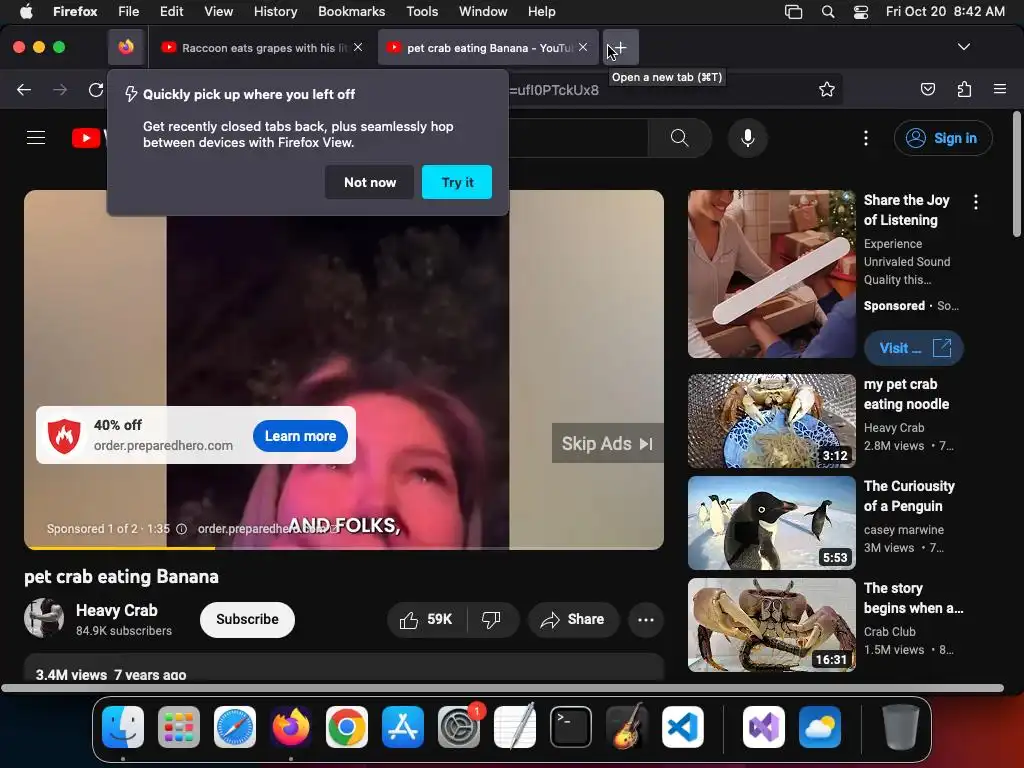Image resolution: width=1024 pixels, height=768 pixels.
Task: Open Terminal from the Dock
Action: pyautogui.click(x=571, y=727)
